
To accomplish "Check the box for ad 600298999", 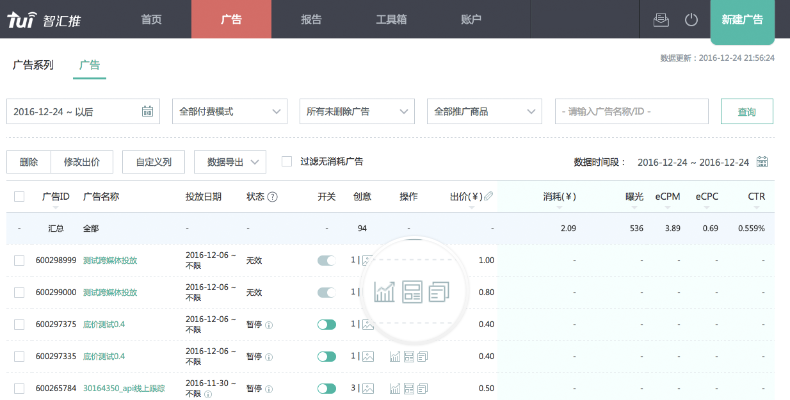I will [x=19, y=260].
